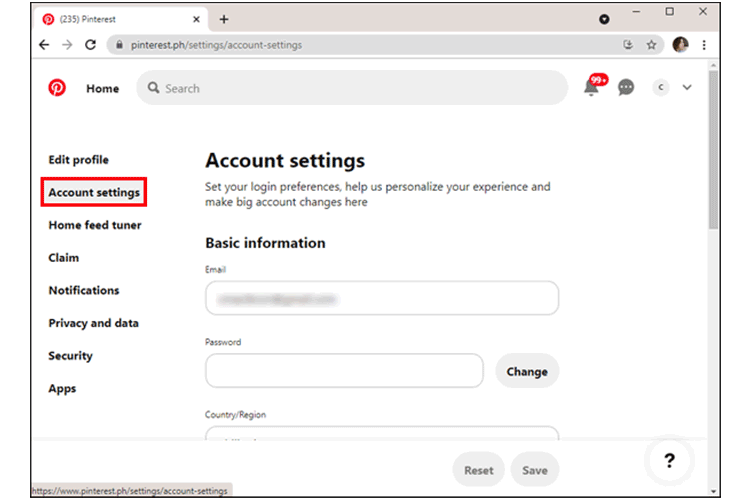Bookmark page with the star icon
Image resolution: width=750 pixels, height=500 pixels.
click(652, 45)
